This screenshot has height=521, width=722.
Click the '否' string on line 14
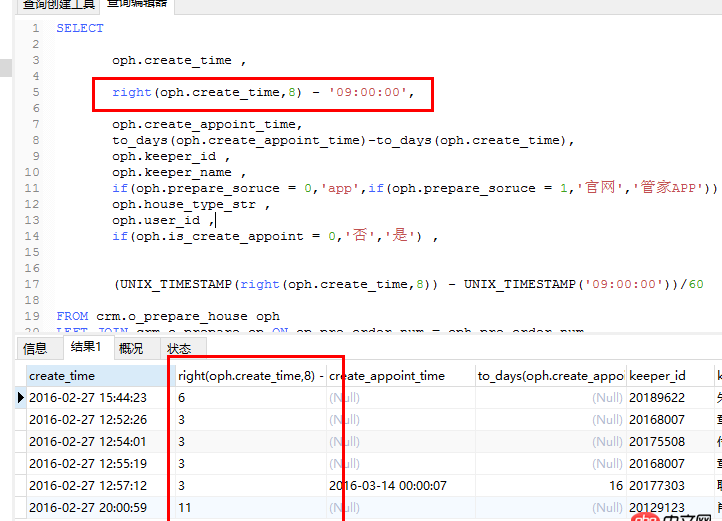(361, 236)
